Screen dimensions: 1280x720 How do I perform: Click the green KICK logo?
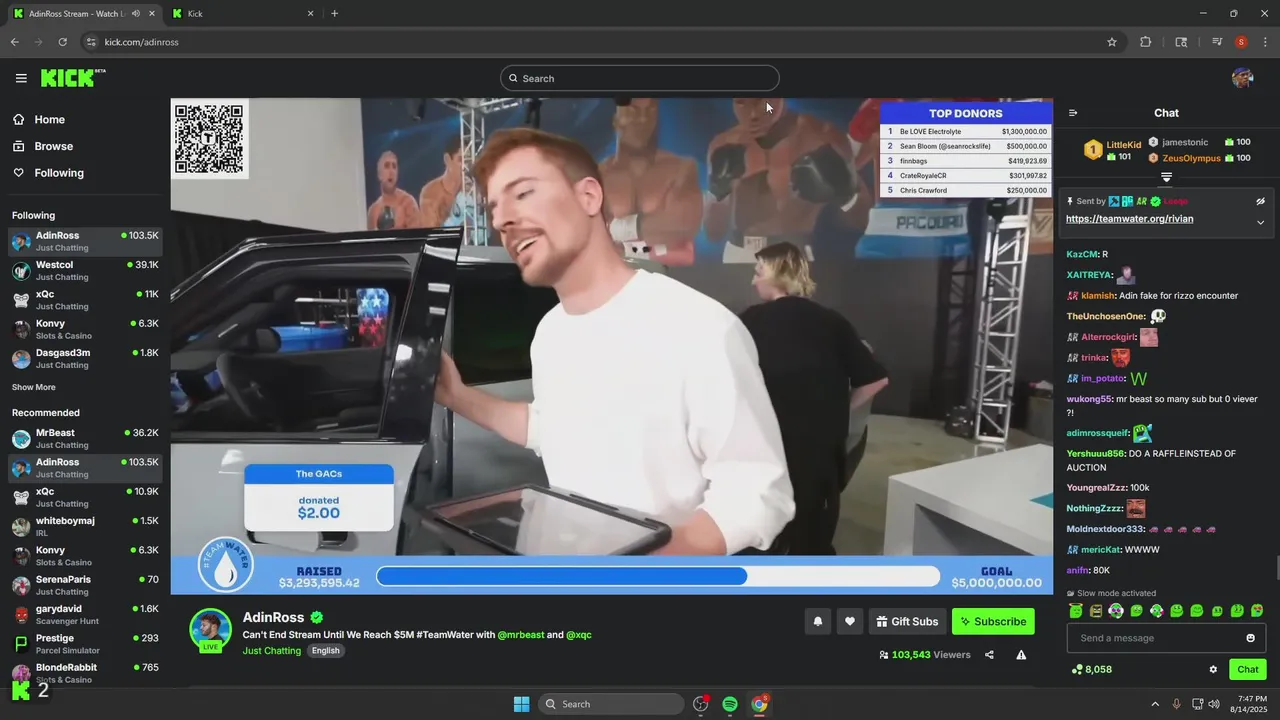pos(72,78)
